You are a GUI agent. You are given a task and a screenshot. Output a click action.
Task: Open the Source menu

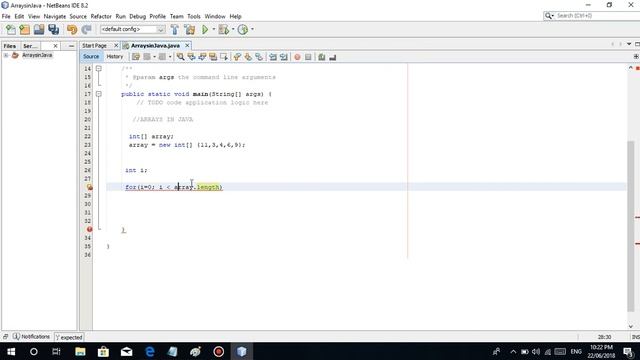pos(78,16)
